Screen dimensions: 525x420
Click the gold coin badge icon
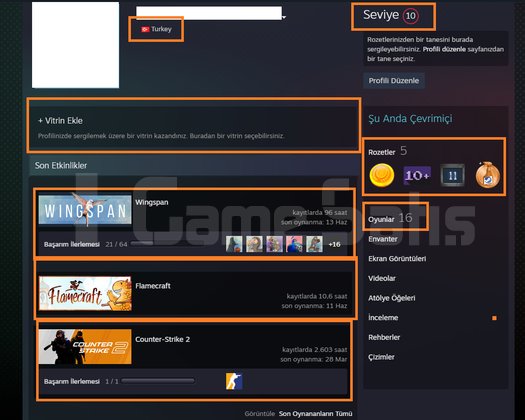click(382, 175)
